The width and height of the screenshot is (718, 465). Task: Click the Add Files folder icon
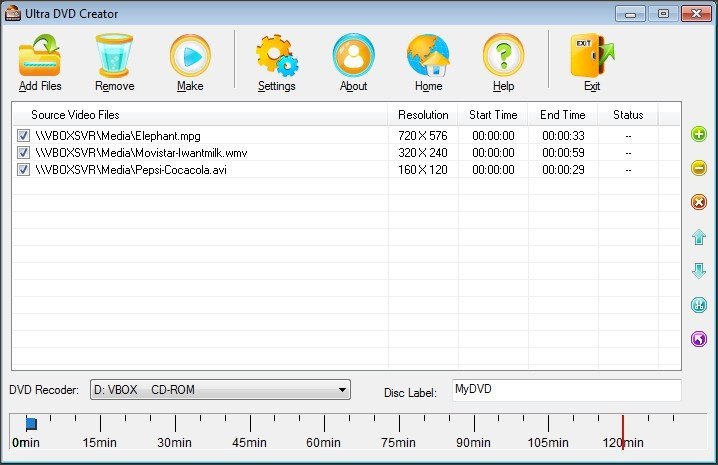(x=39, y=55)
